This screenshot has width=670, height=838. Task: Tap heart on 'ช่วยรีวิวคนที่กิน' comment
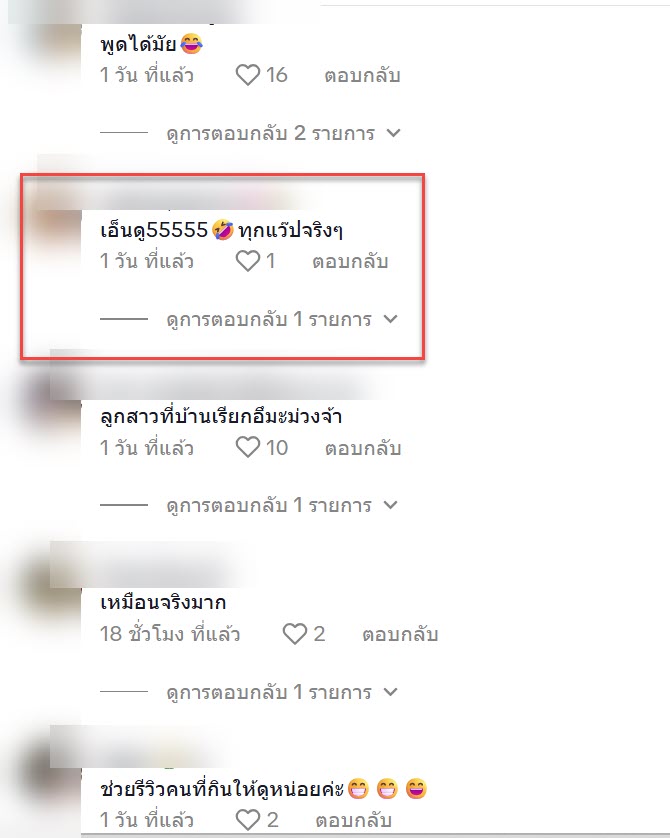tap(248, 819)
